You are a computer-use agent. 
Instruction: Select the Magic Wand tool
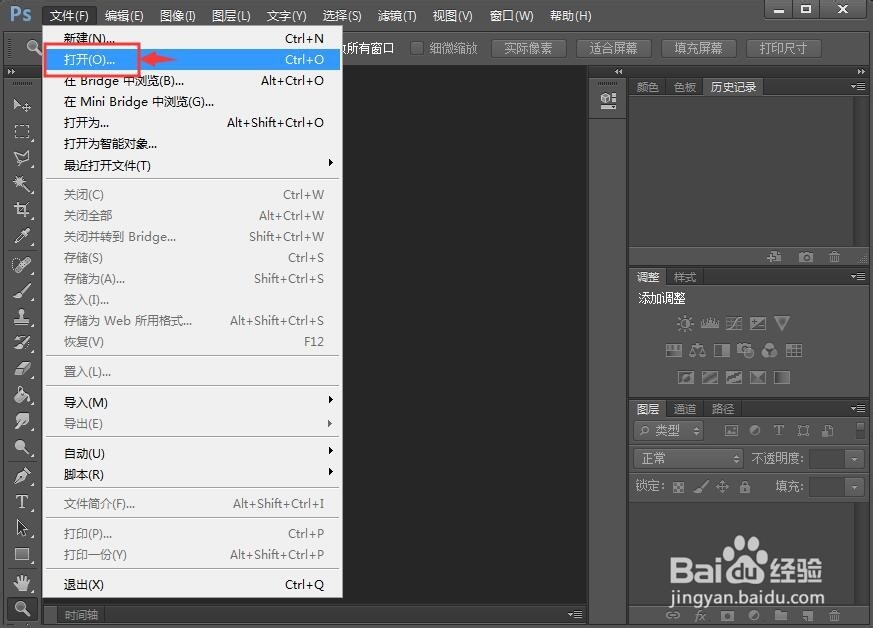(x=22, y=184)
